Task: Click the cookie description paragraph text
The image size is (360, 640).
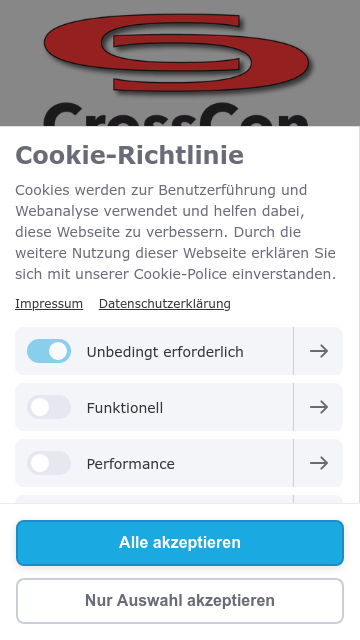Action: tap(176, 232)
